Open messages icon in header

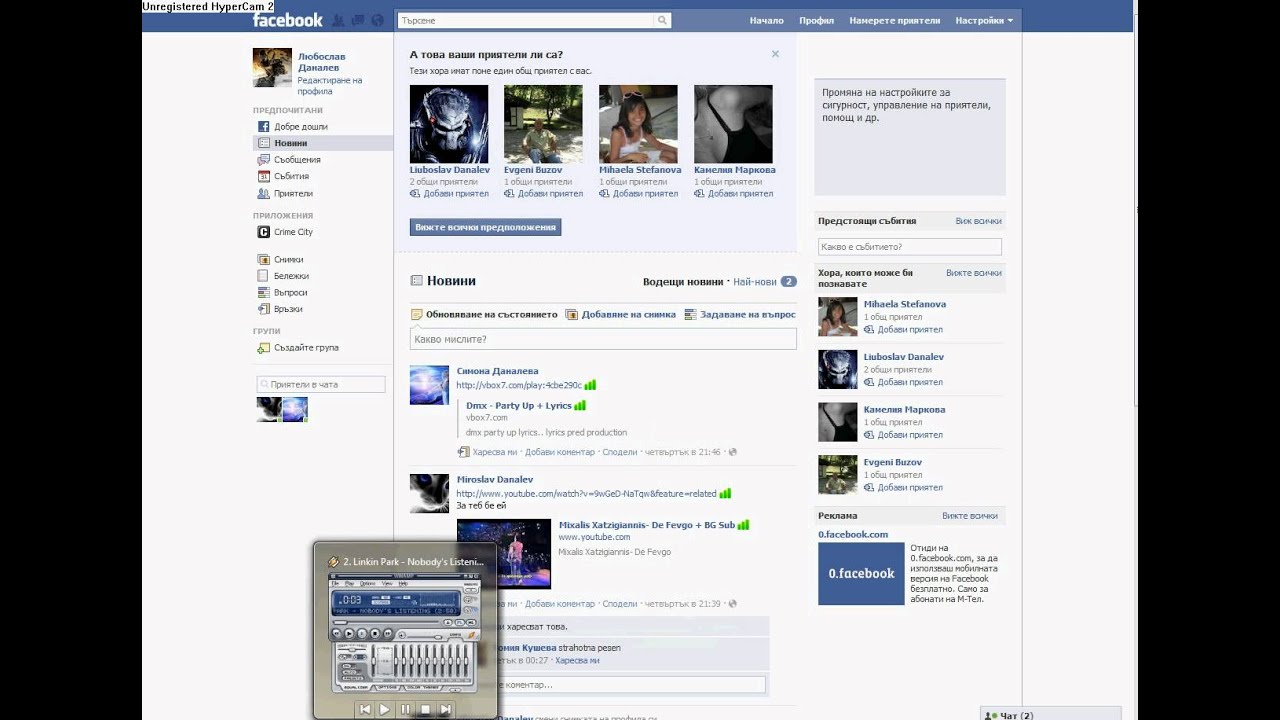pyautogui.click(x=358, y=20)
